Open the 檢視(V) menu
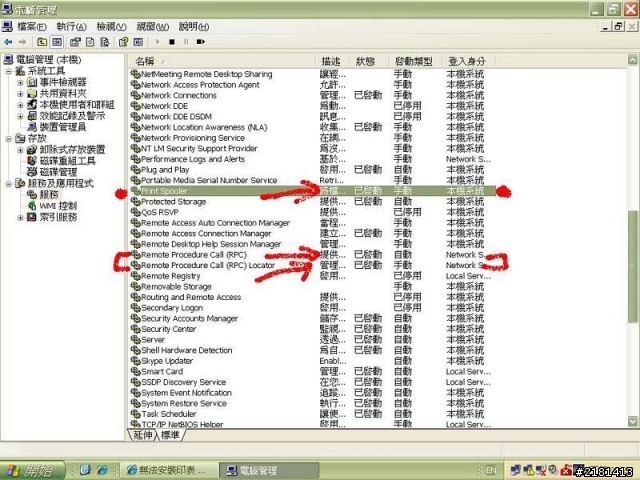This screenshot has height=480, width=640. pyautogui.click(x=111, y=27)
